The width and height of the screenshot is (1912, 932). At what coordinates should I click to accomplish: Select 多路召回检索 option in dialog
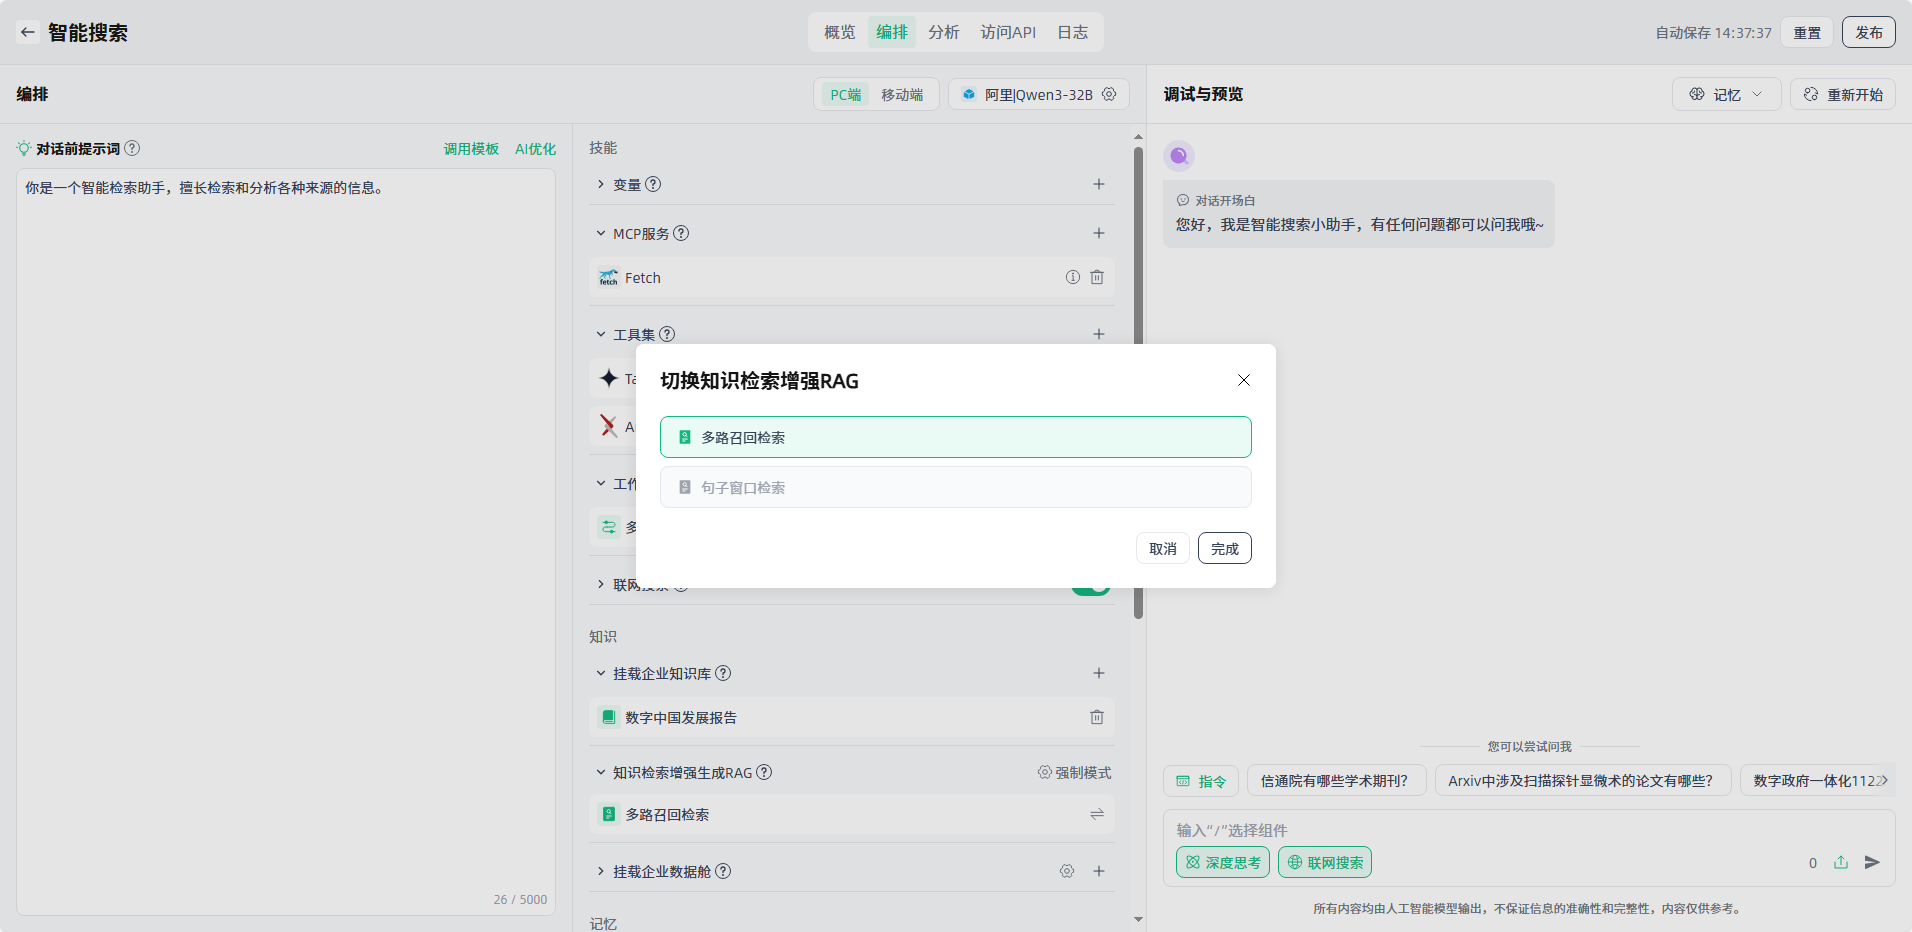(x=955, y=437)
